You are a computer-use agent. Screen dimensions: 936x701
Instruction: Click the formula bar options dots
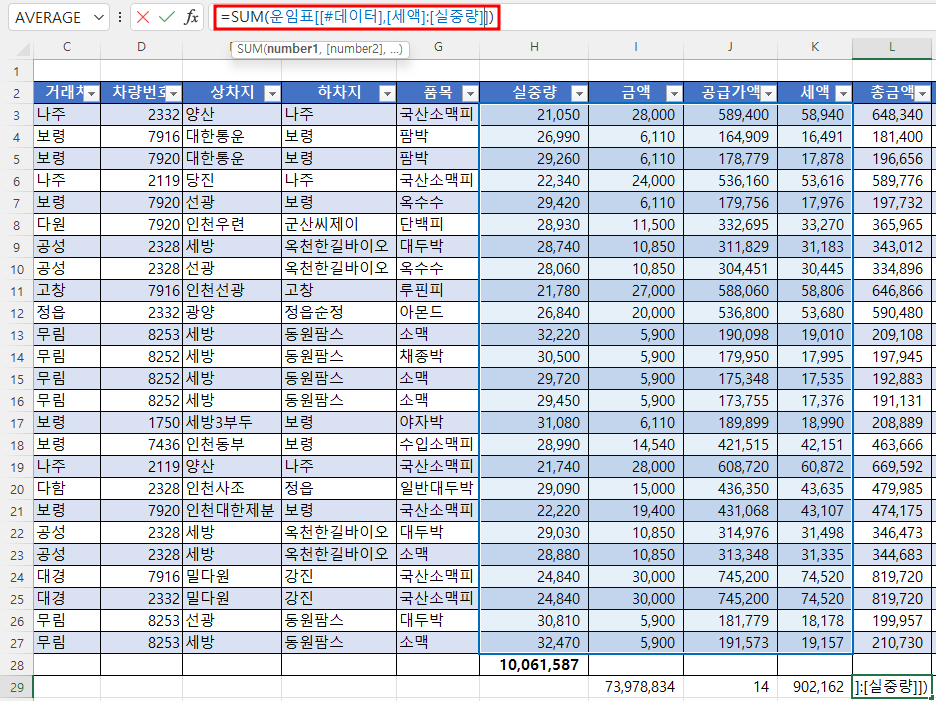(121, 17)
